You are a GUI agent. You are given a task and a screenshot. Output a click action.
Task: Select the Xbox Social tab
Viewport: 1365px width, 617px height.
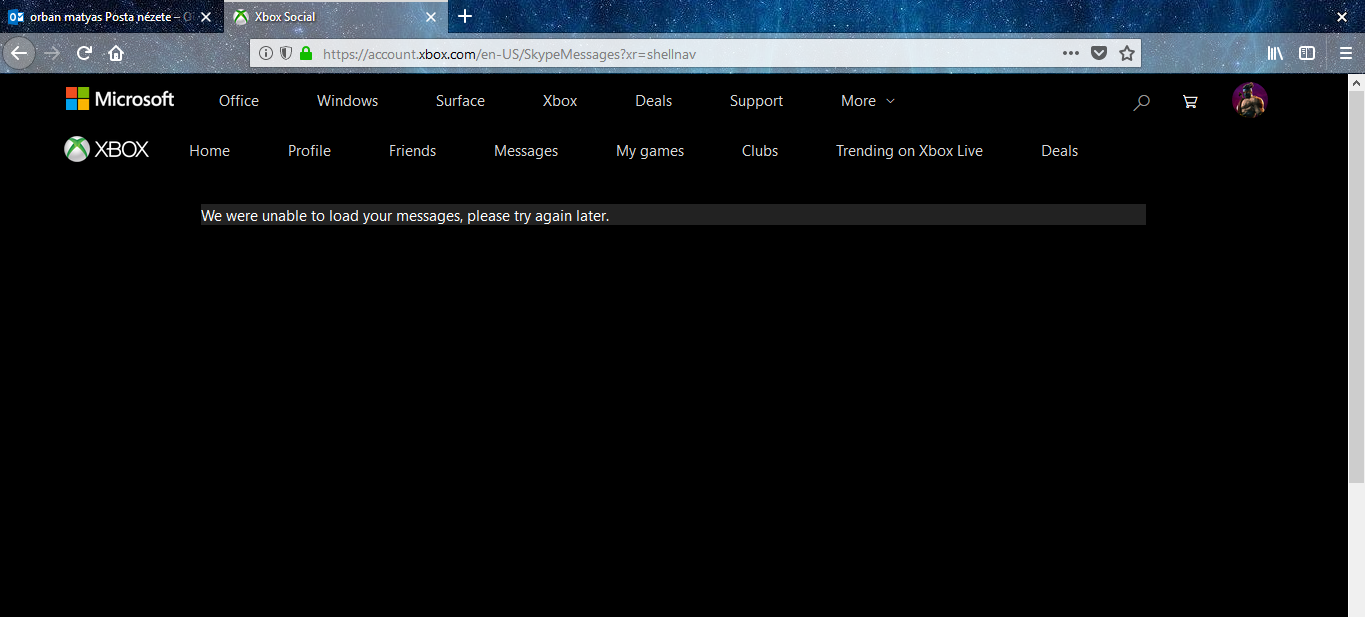tap(337, 17)
